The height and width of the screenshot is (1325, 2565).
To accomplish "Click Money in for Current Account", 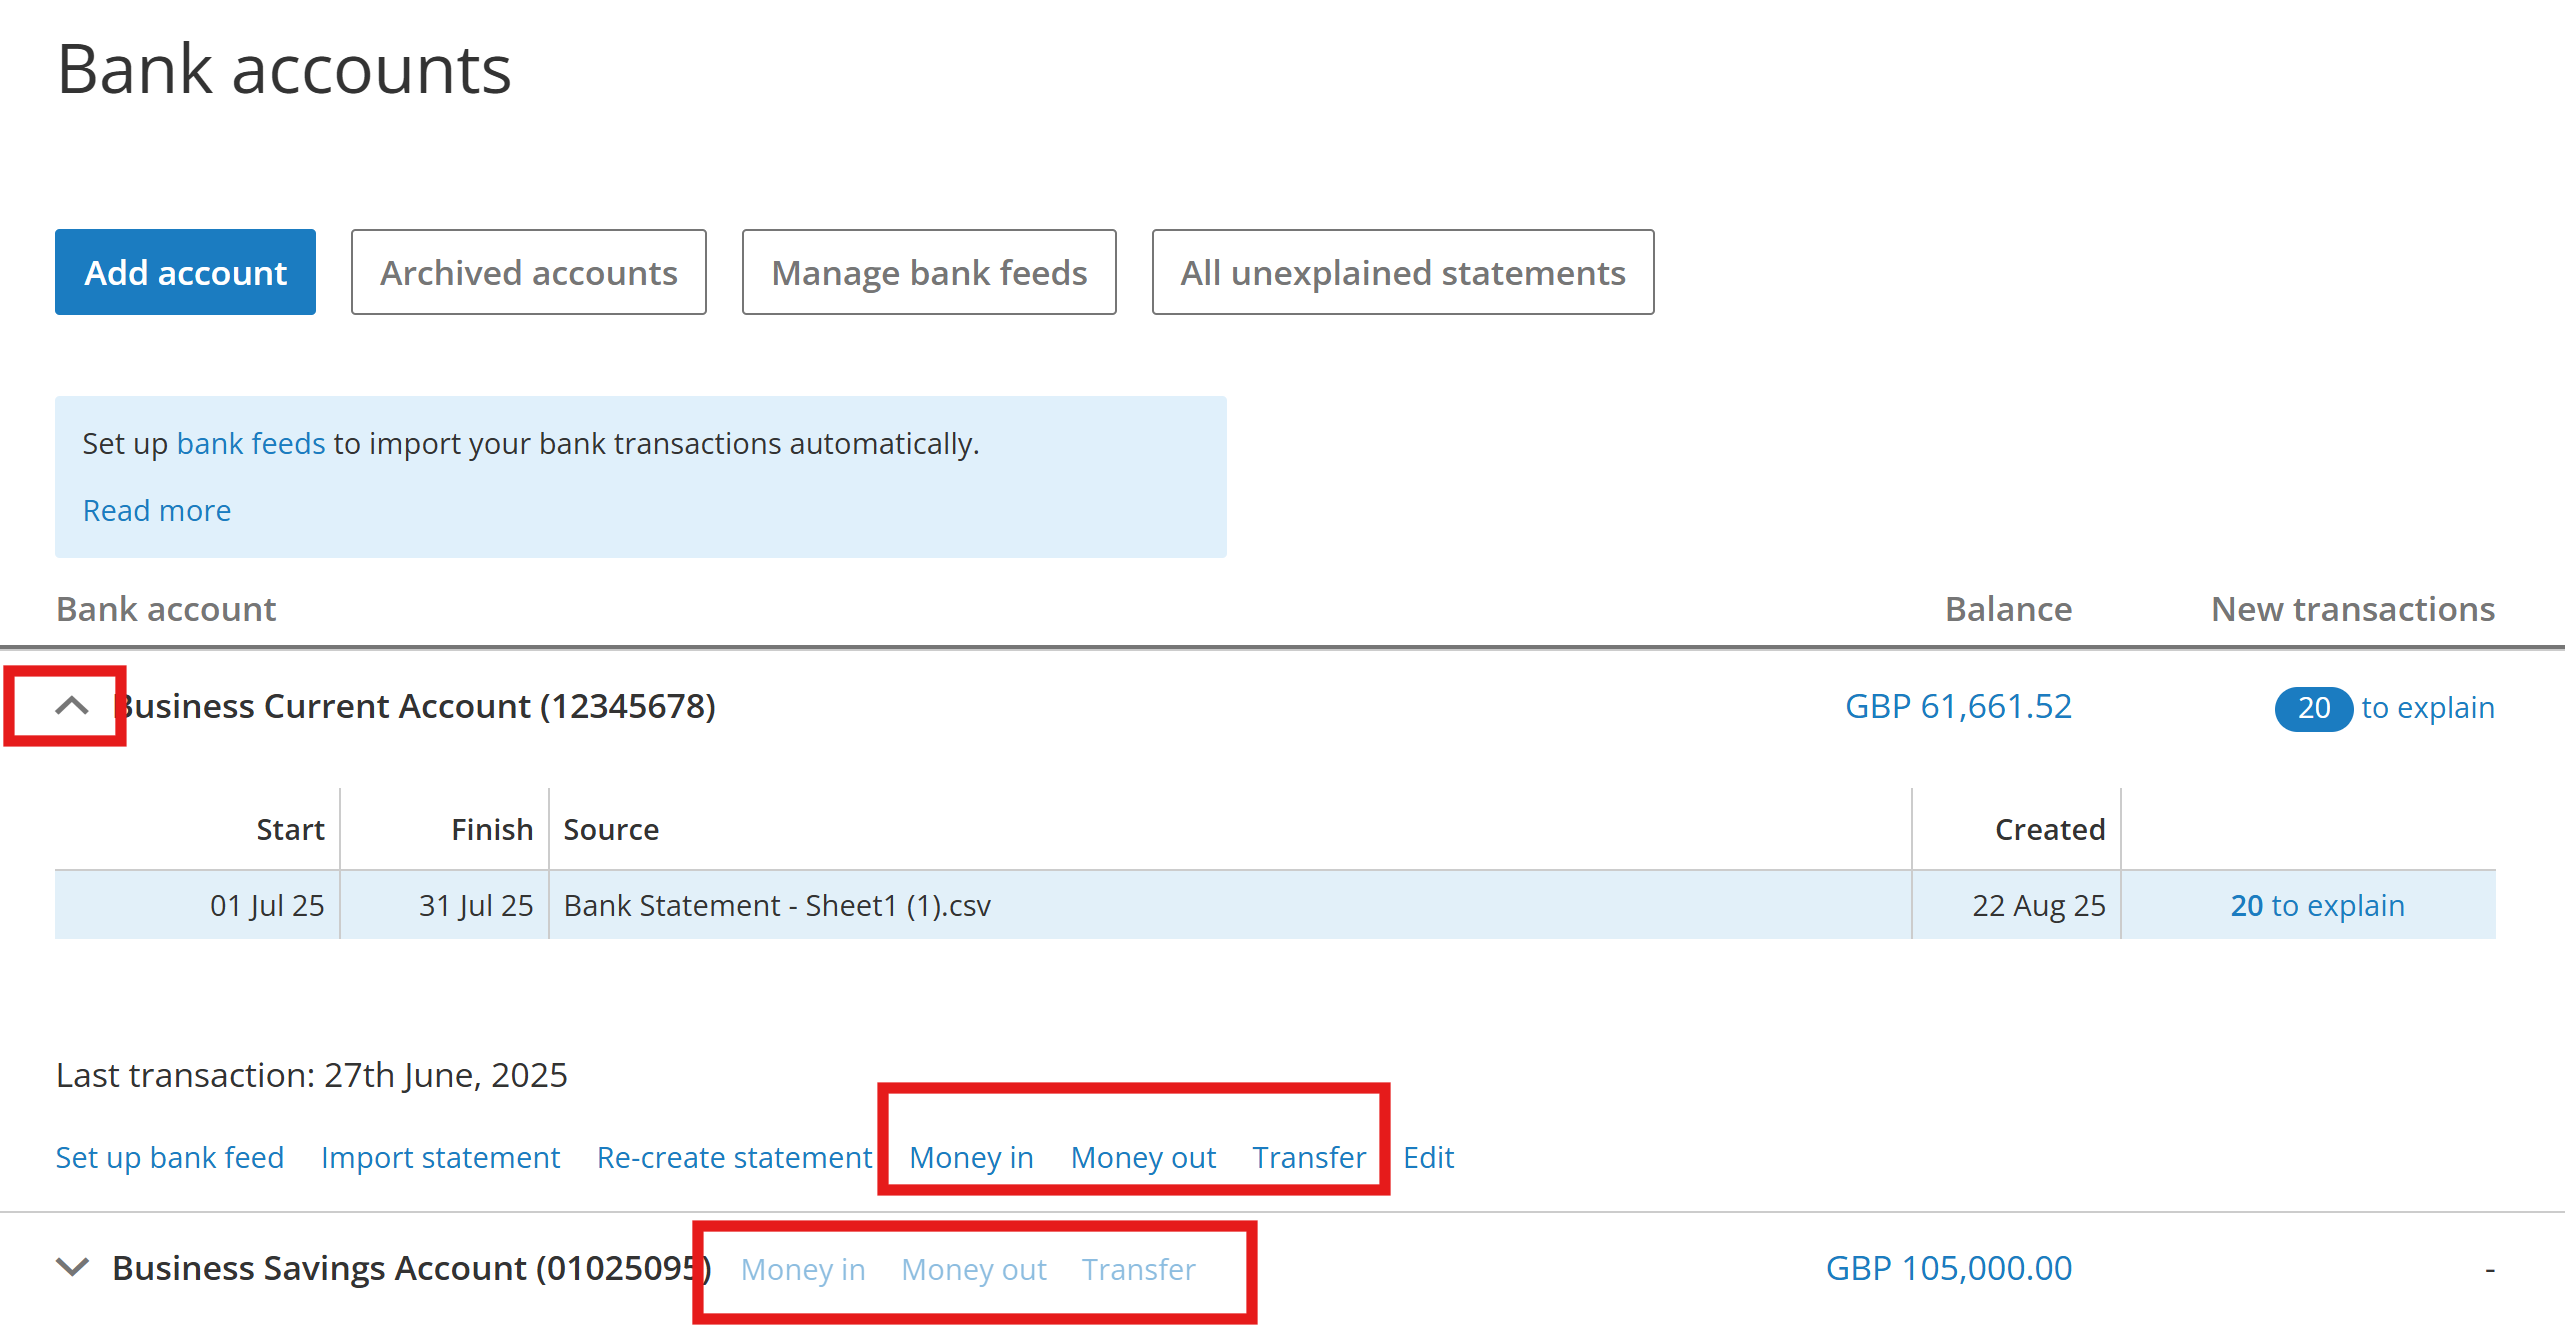I will 971,1157.
